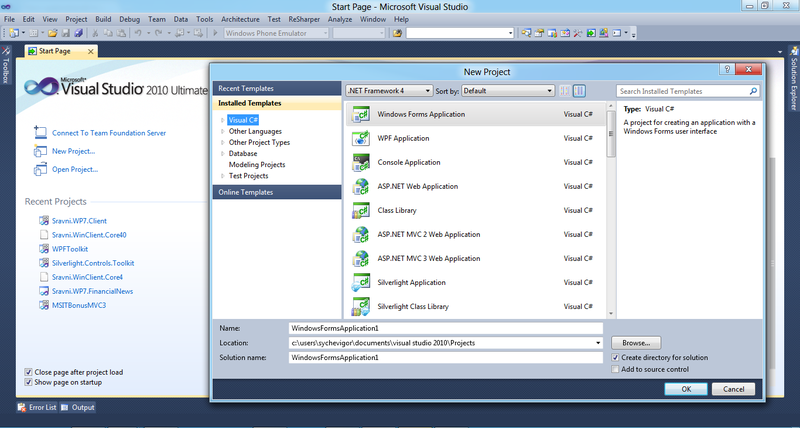Select the Modeling Projects tree item
This screenshot has width=800, height=428.
point(257,165)
